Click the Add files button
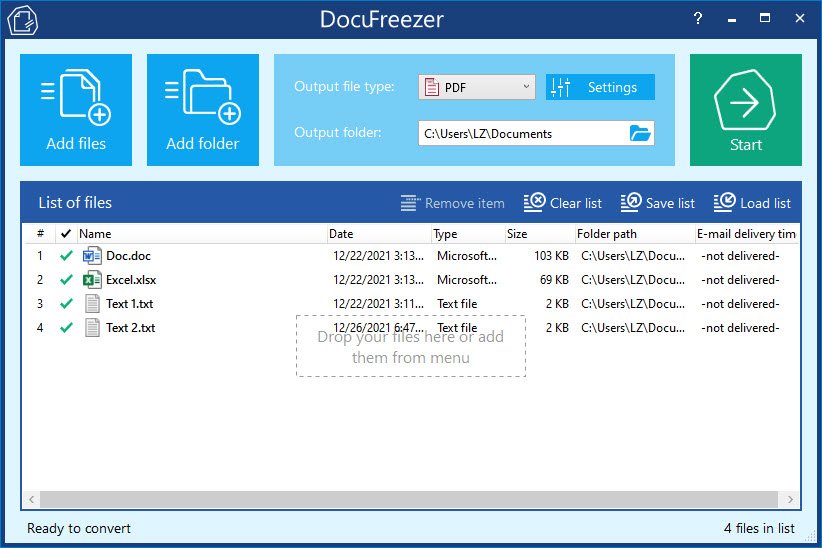Screen dimensions: 822x548 (x=76, y=110)
